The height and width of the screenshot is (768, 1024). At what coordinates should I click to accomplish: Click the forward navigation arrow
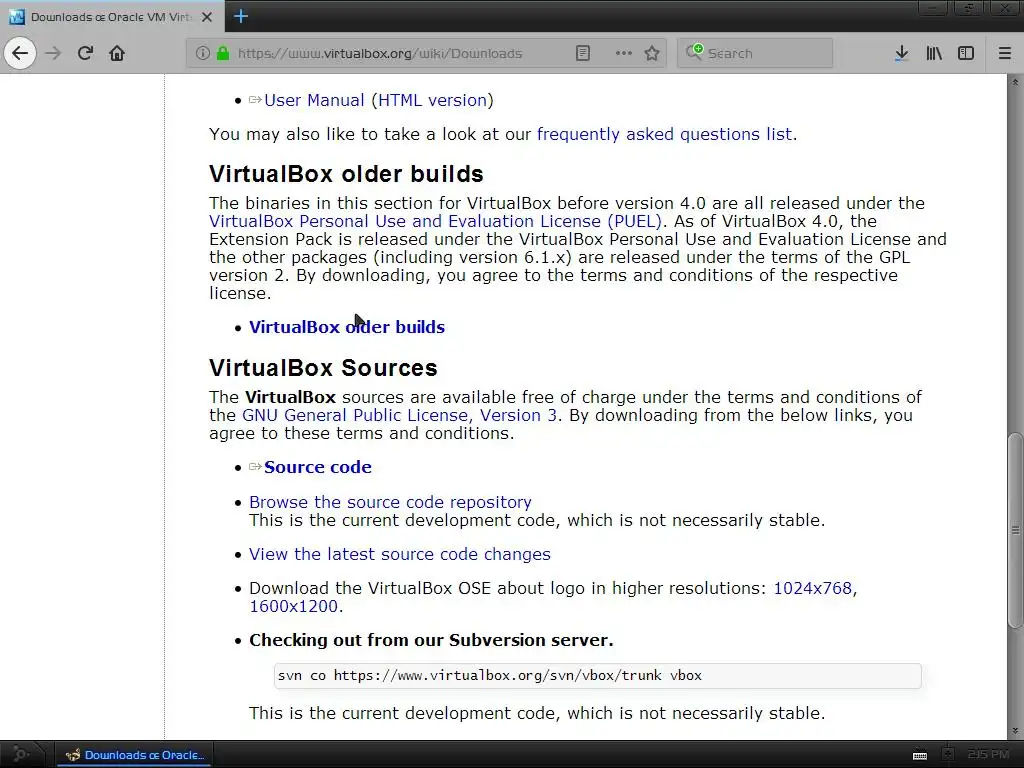[x=53, y=53]
